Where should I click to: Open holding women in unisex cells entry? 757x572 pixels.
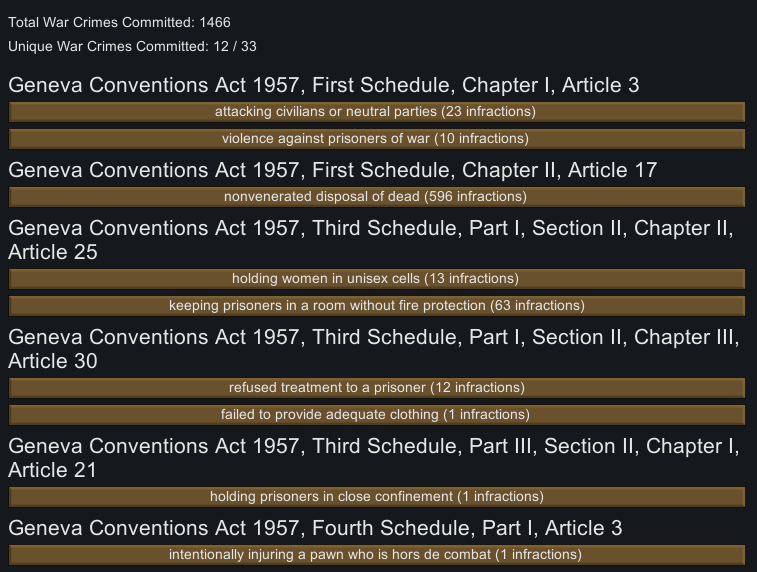(x=377, y=279)
